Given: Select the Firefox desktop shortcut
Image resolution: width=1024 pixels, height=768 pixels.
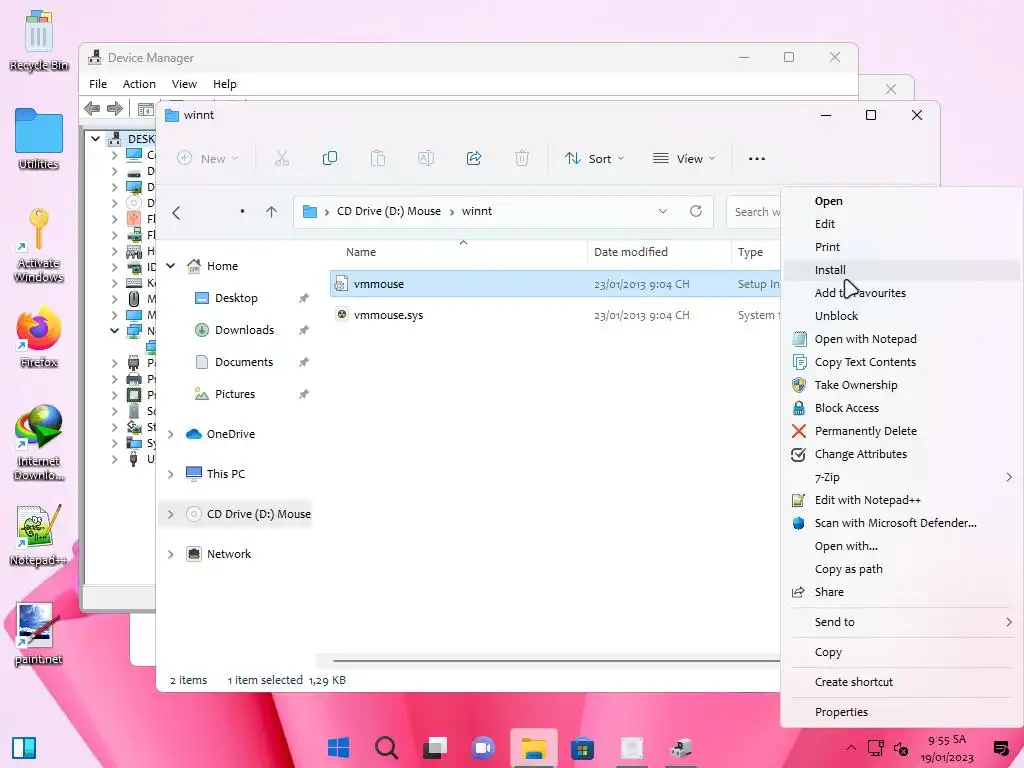Looking at the screenshot, I should (x=39, y=338).
